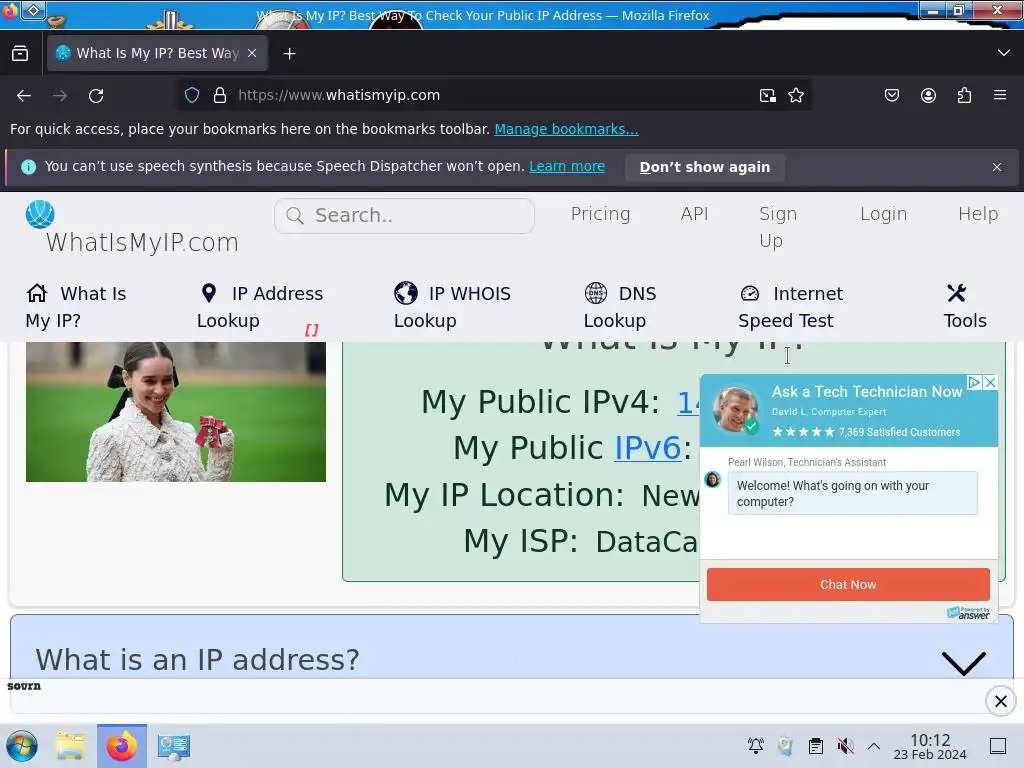Click the muted volume tray icon
Viewport: 1024px width, 768px height.
[845, 746]
